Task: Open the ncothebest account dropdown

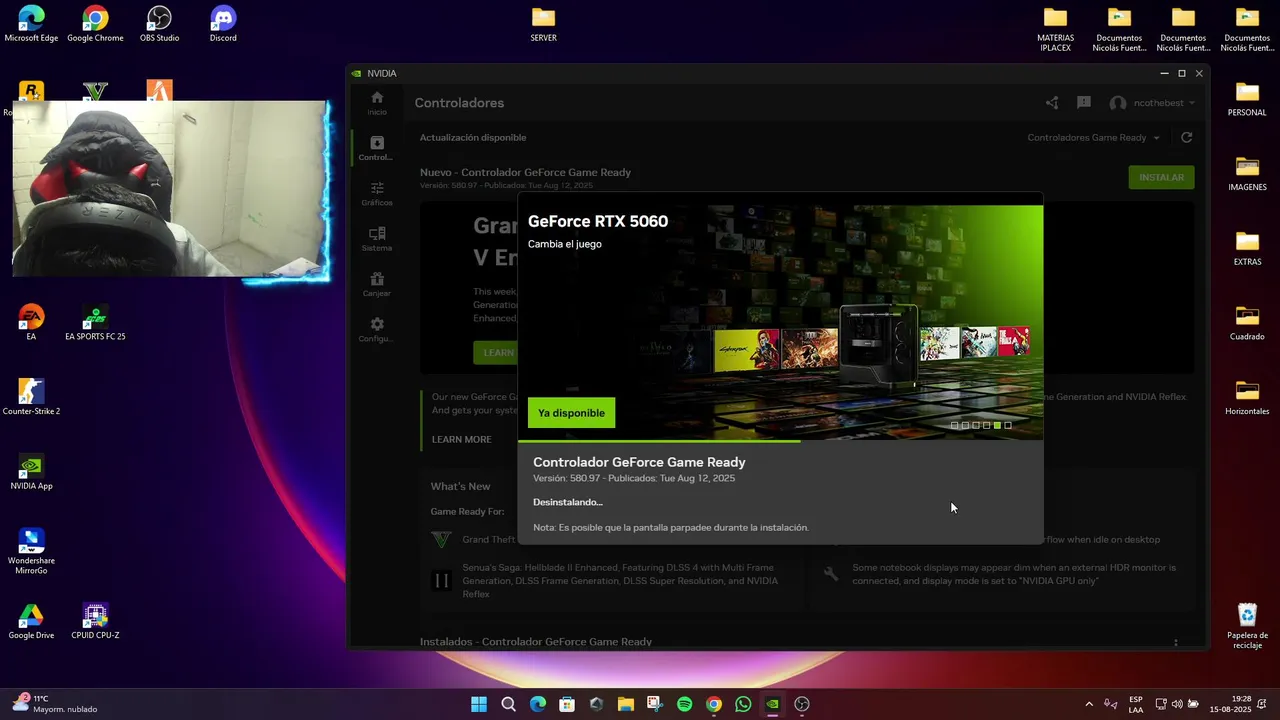Action: pos(1152,103)
